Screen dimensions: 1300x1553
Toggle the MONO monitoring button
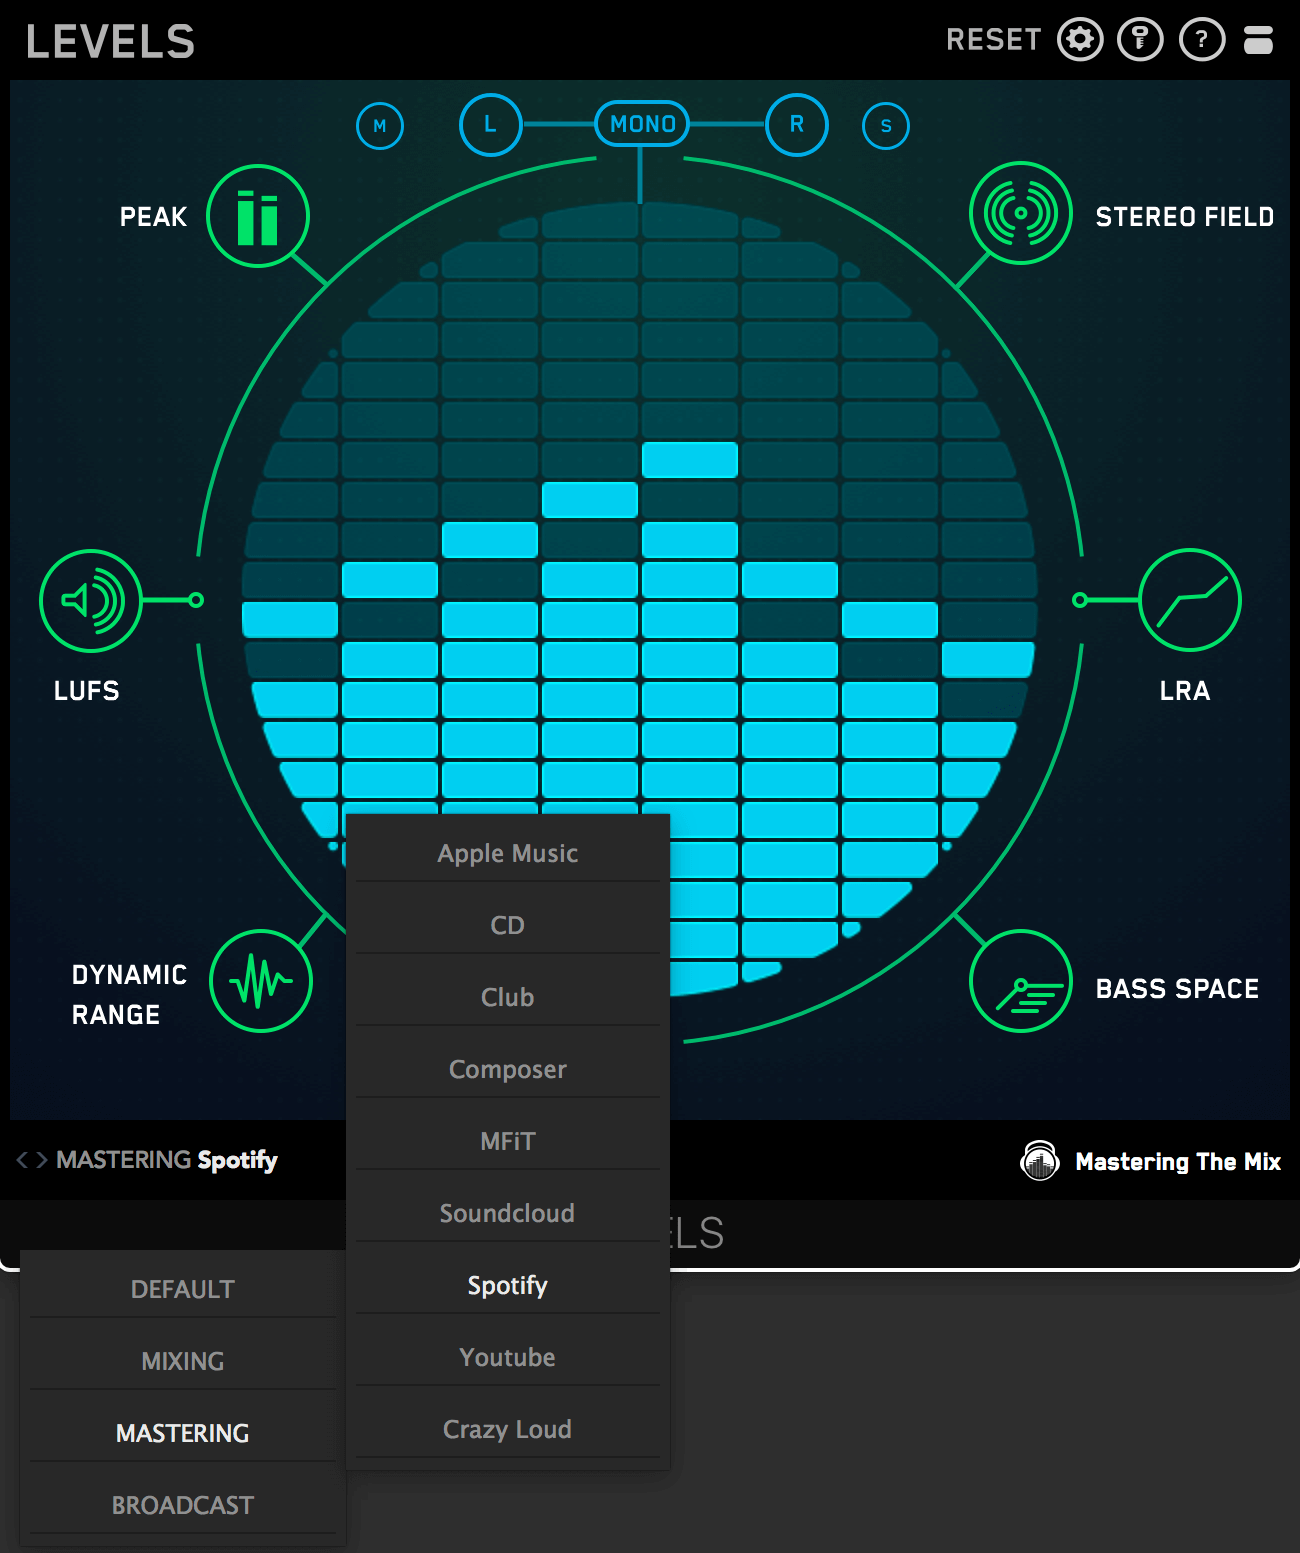pos(642,124)
